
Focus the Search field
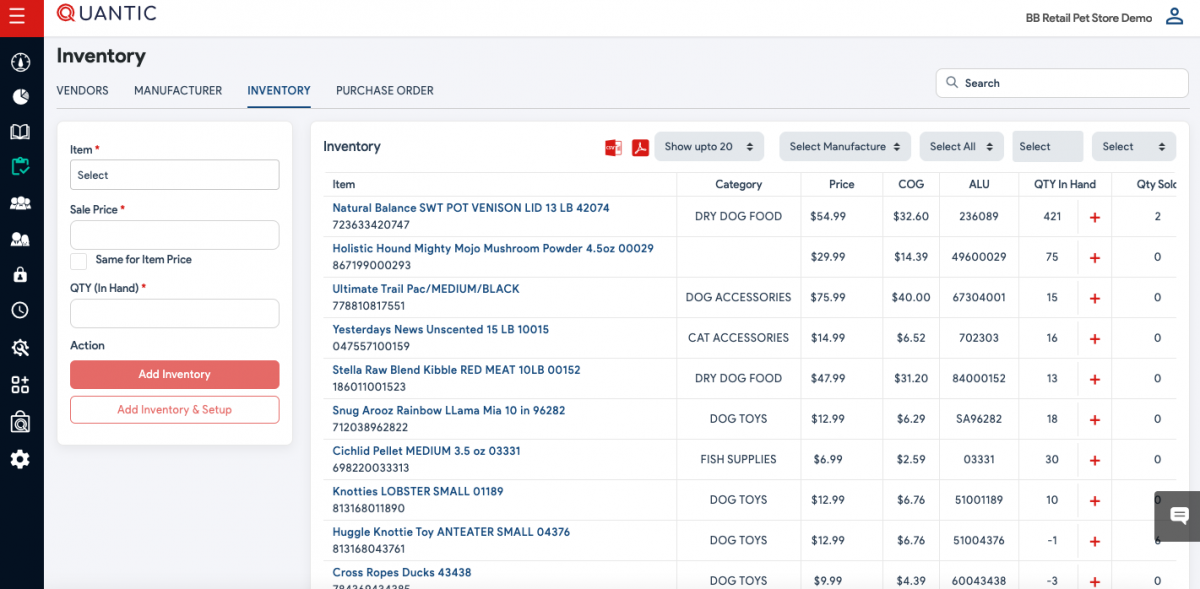(x=1062, y=83)
